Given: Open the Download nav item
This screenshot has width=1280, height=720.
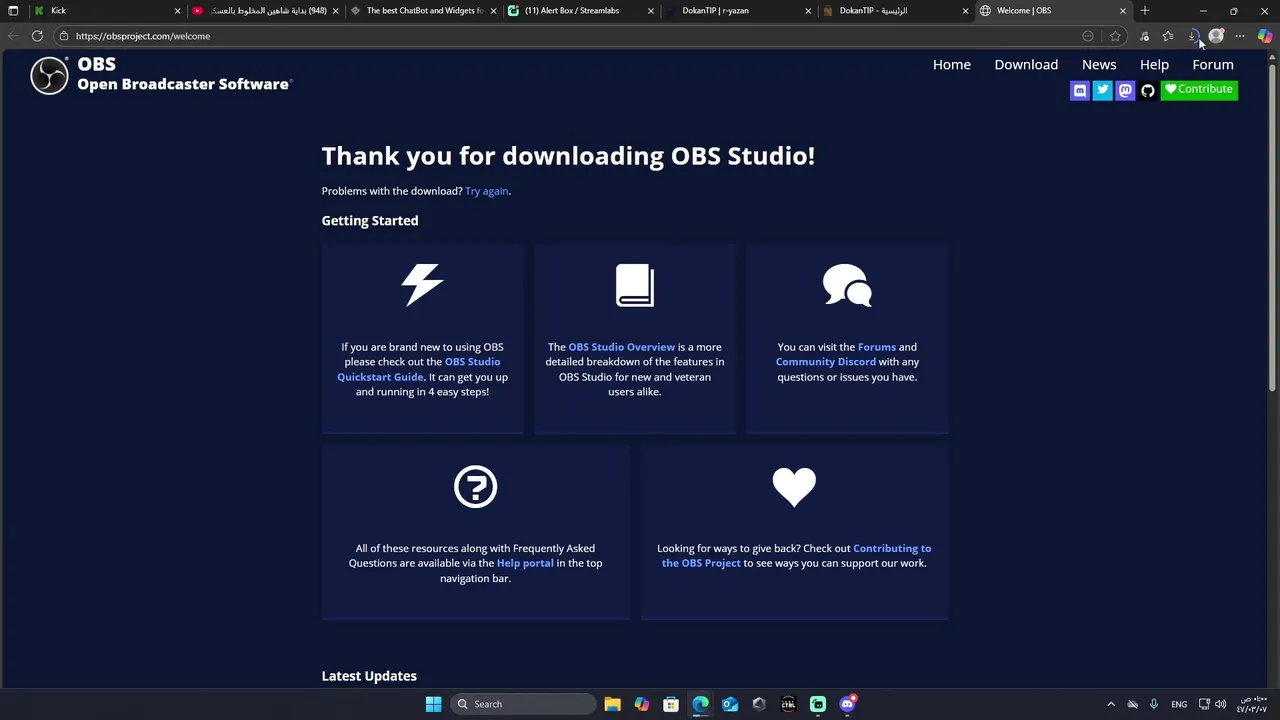Looking at the screenshot, I should [1026, 64].
